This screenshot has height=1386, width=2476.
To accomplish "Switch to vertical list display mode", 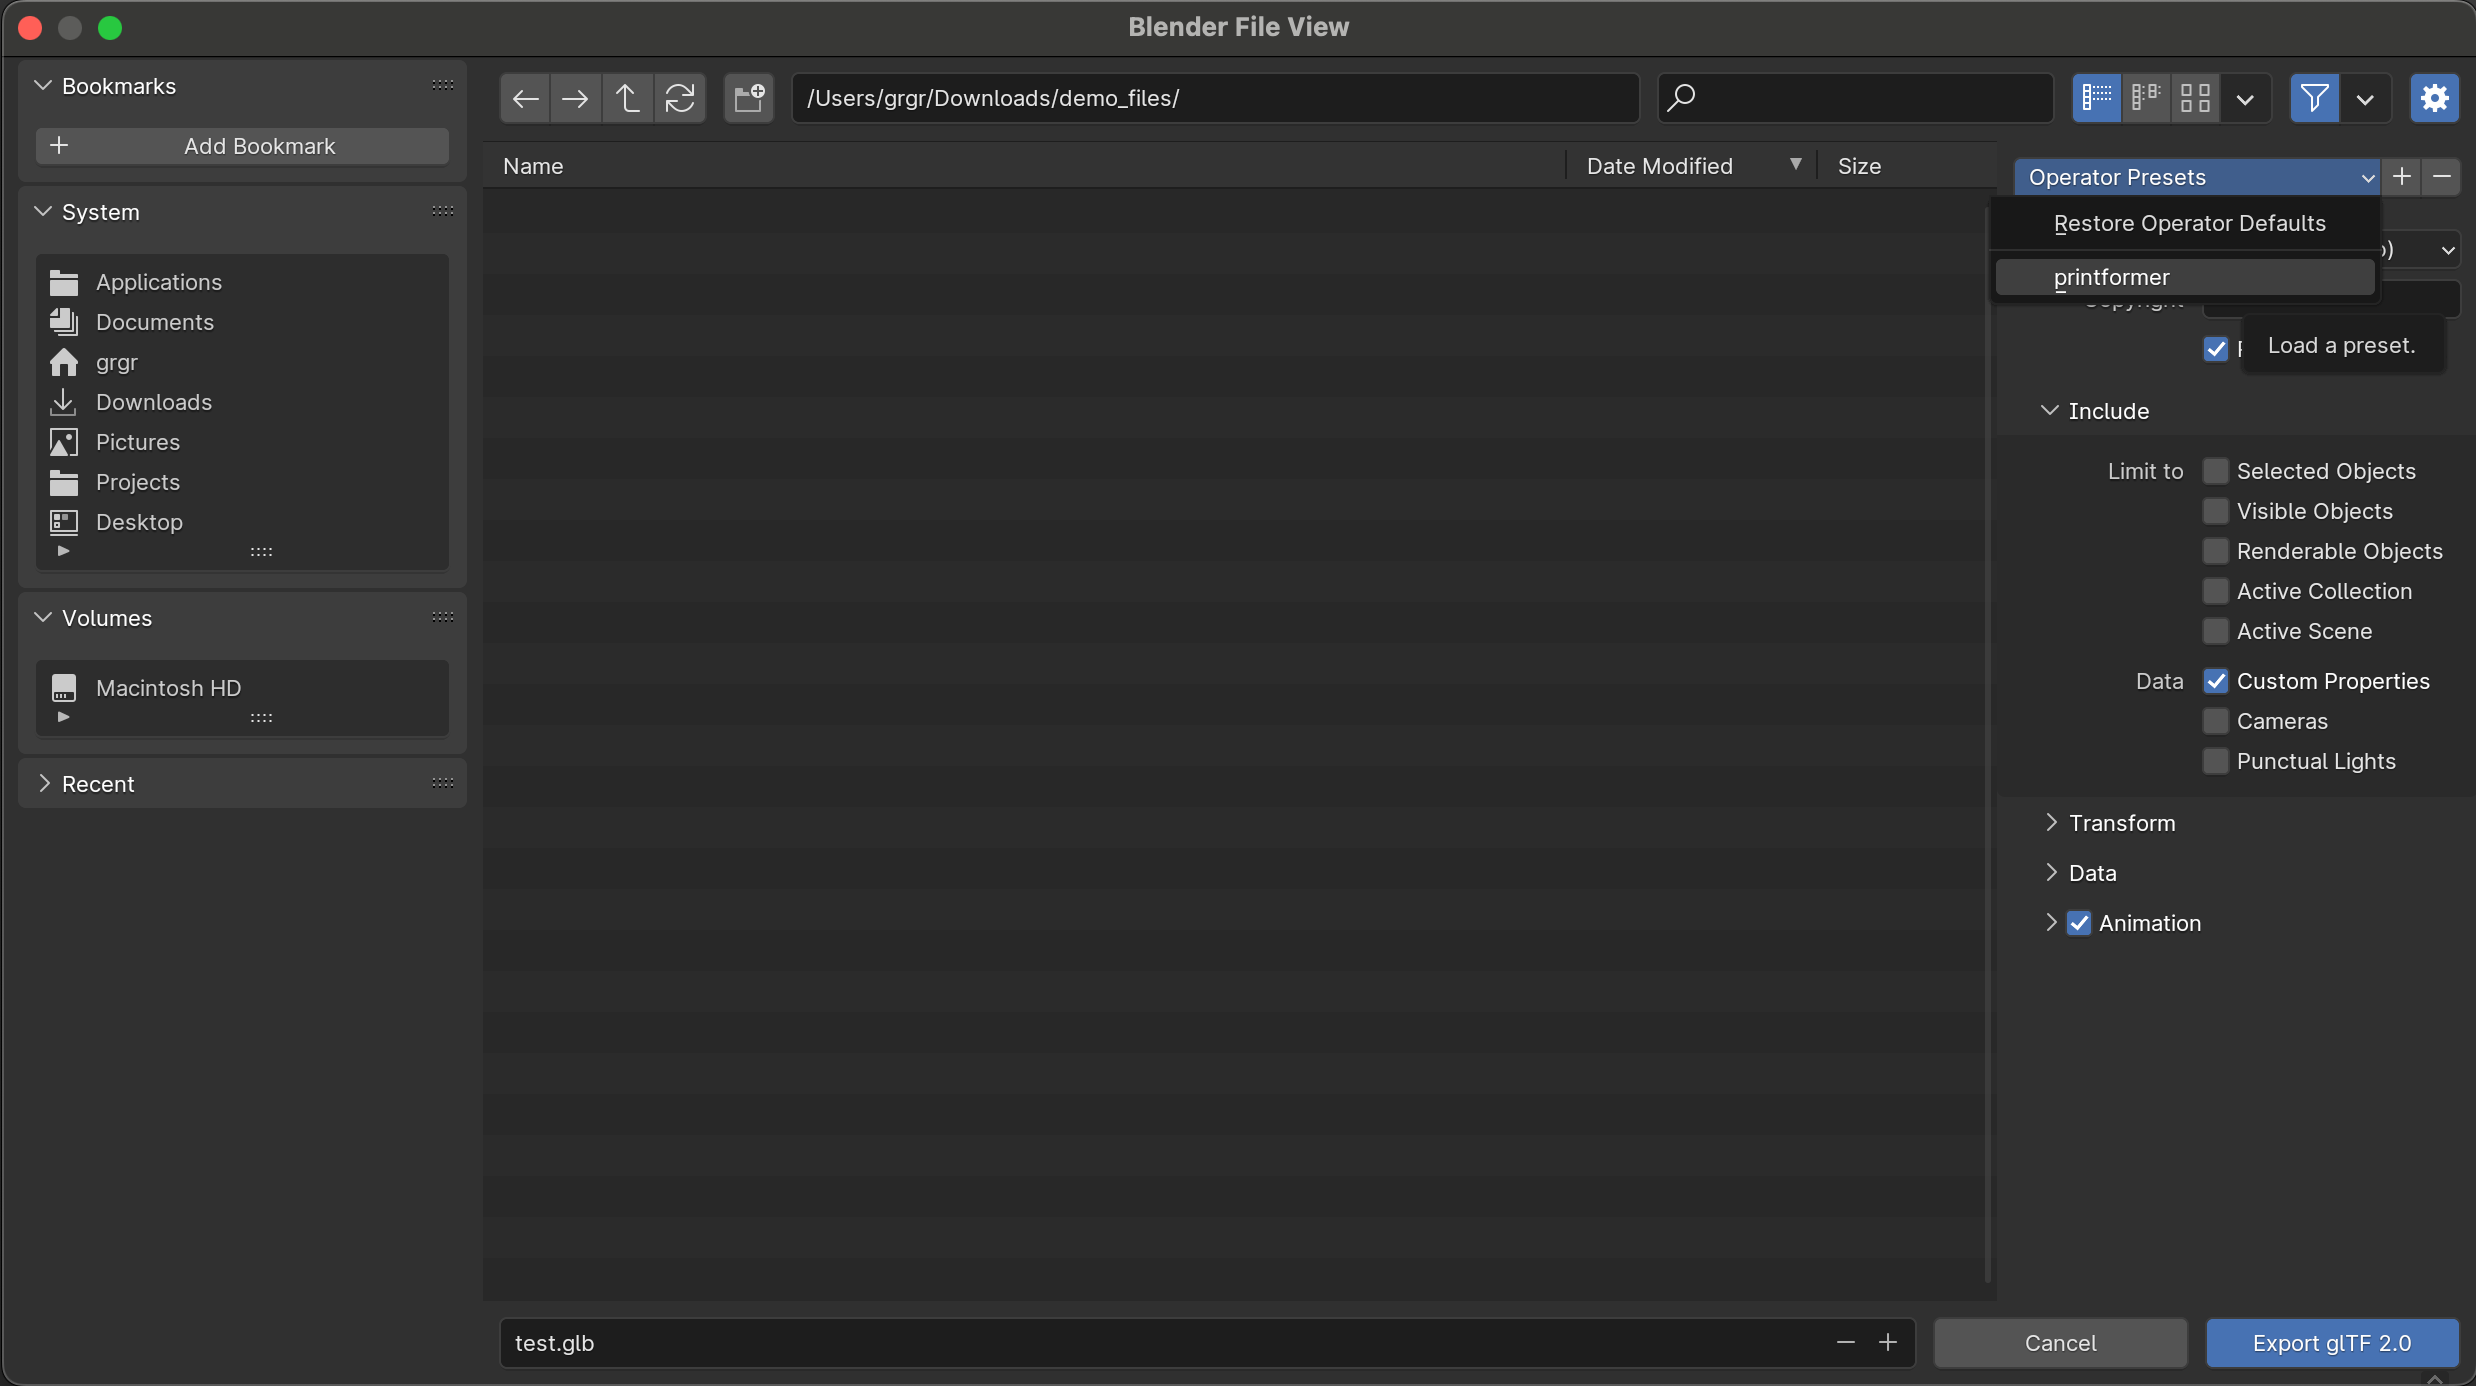I will point(2097,98).
